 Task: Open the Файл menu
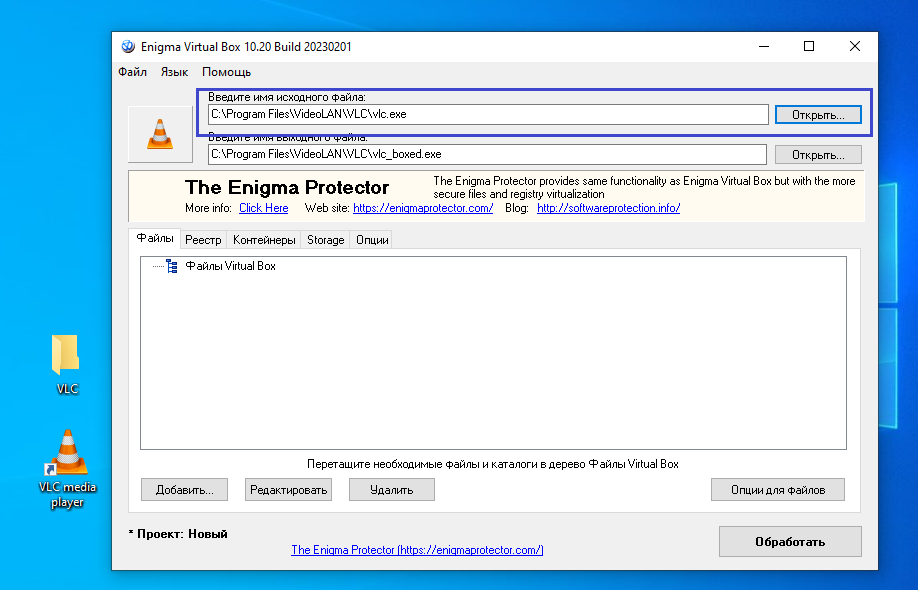pos(132,72)
